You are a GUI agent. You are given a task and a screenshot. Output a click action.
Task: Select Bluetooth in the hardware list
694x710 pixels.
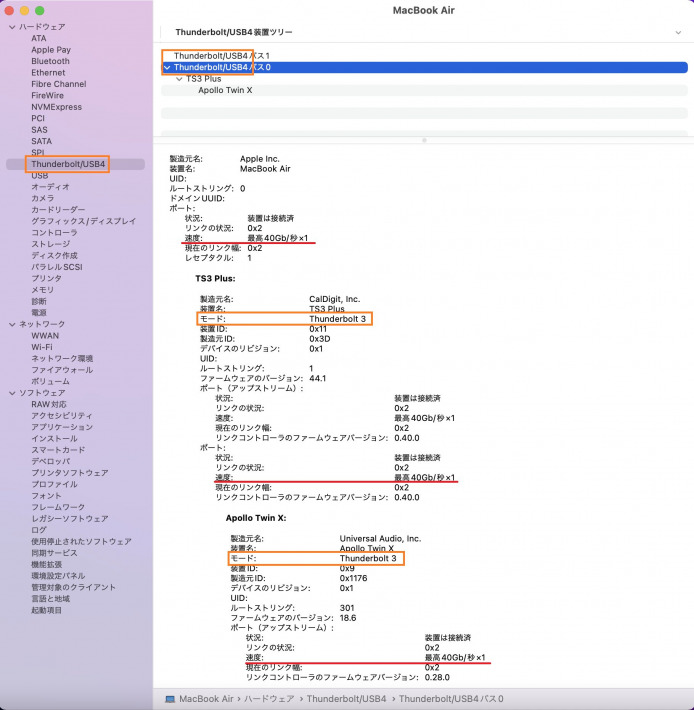tap(50, 61)
